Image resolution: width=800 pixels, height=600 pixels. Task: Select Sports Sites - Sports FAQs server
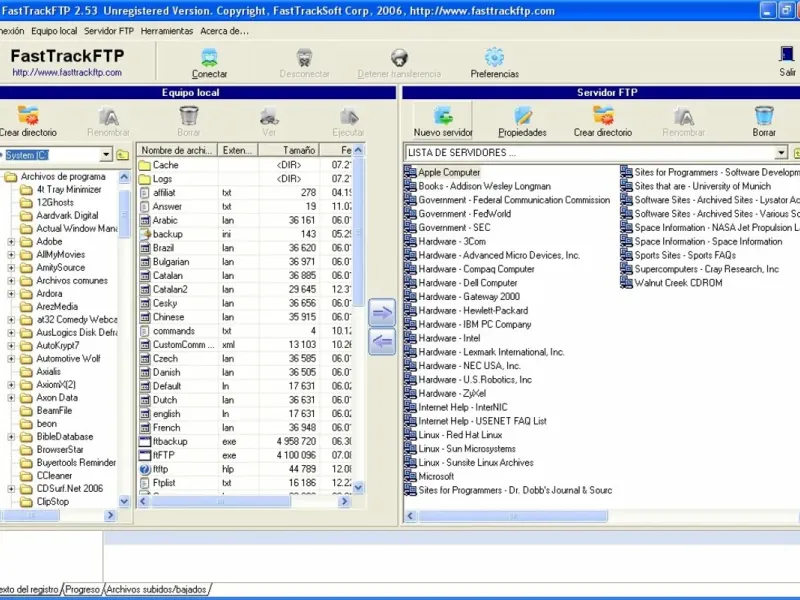679,256
